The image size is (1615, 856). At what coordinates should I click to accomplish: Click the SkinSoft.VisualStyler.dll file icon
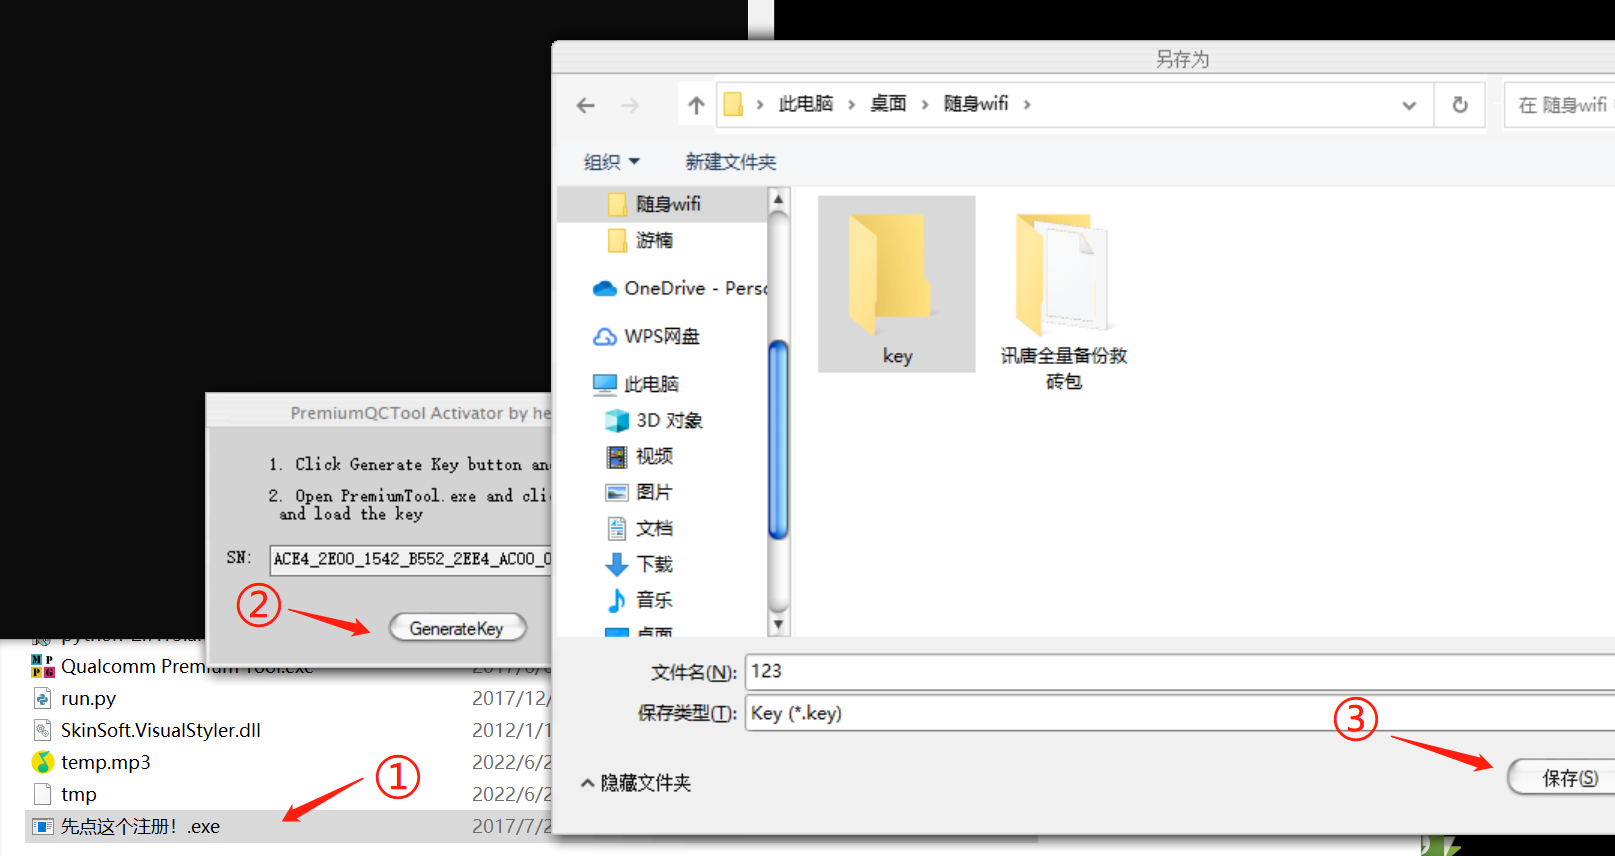click(42, 730)
